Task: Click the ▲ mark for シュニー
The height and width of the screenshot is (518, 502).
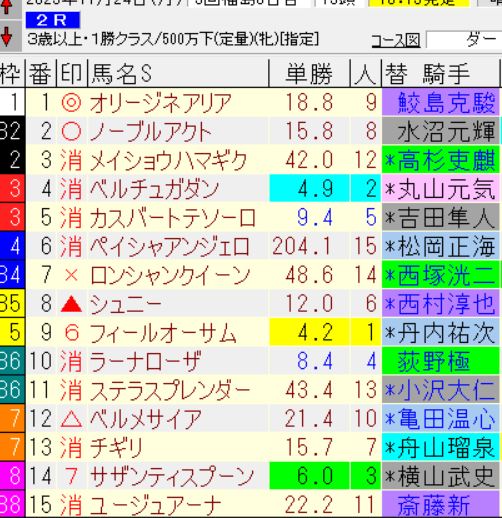Action: point(72,304)
